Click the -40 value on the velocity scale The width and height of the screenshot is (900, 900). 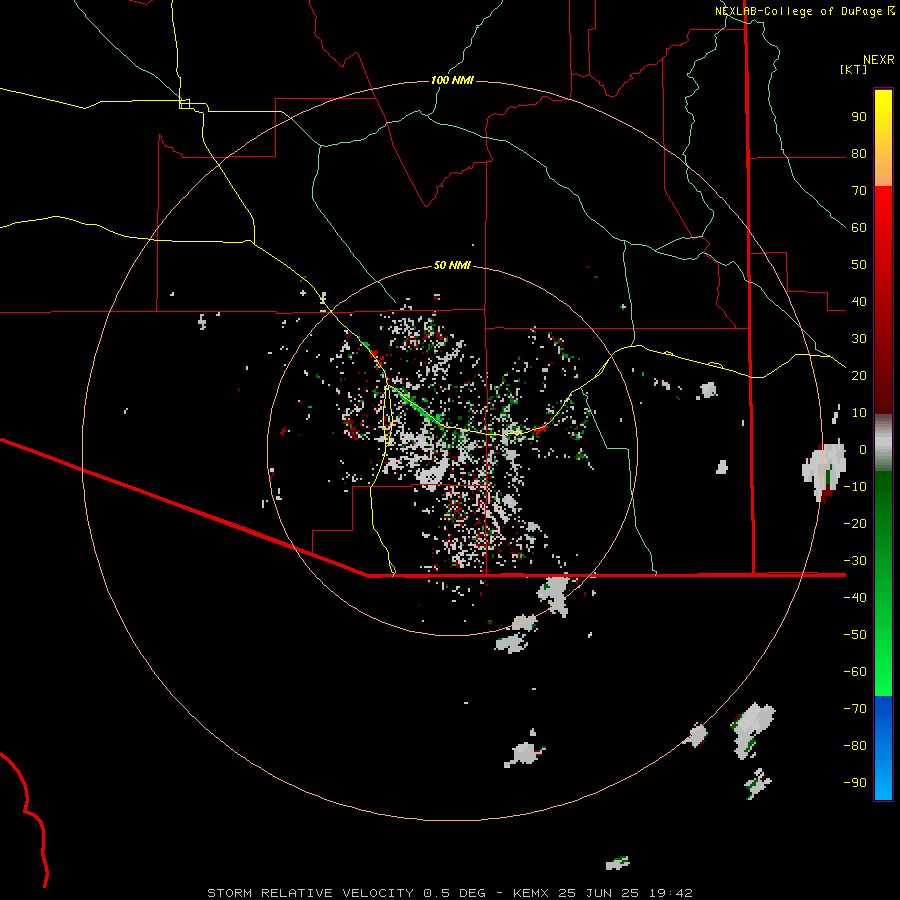855,598
